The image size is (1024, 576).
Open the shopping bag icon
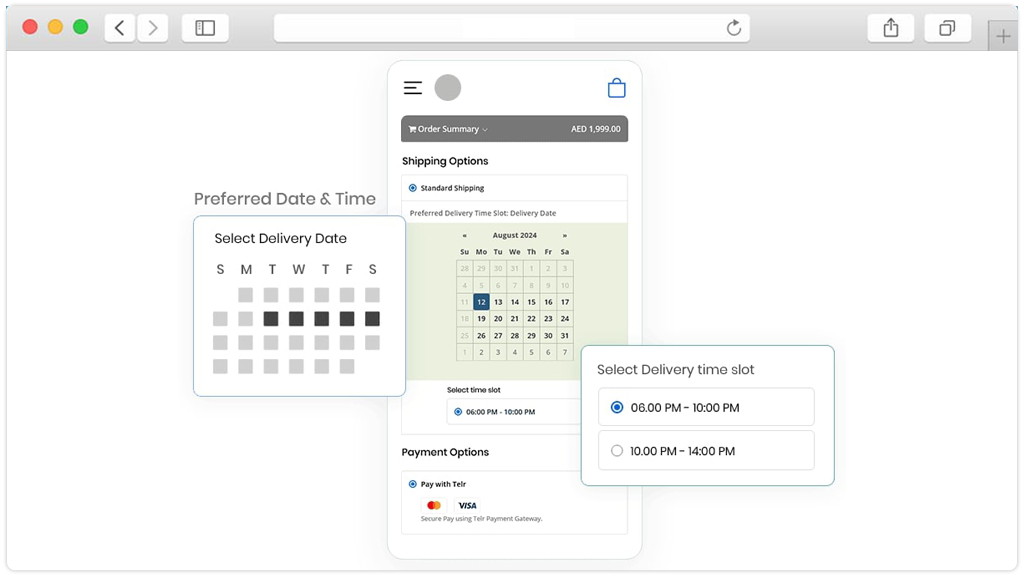[617, 87]
